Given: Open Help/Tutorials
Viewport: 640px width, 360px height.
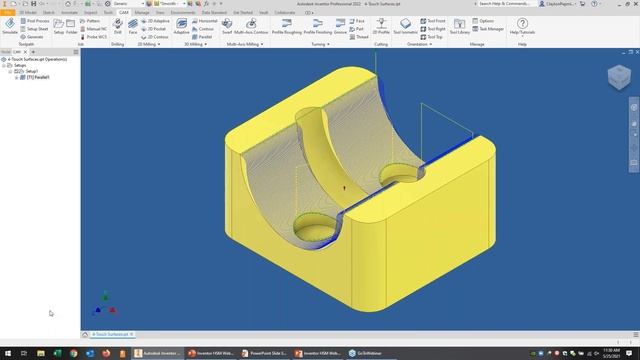Looking at the screenshot, I should tap(522, 27).
